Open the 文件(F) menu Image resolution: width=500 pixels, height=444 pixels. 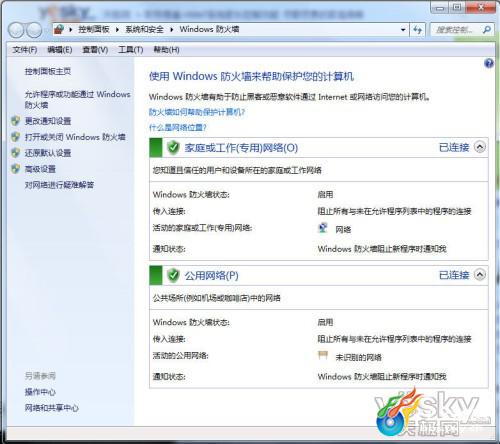coord(25,50)
